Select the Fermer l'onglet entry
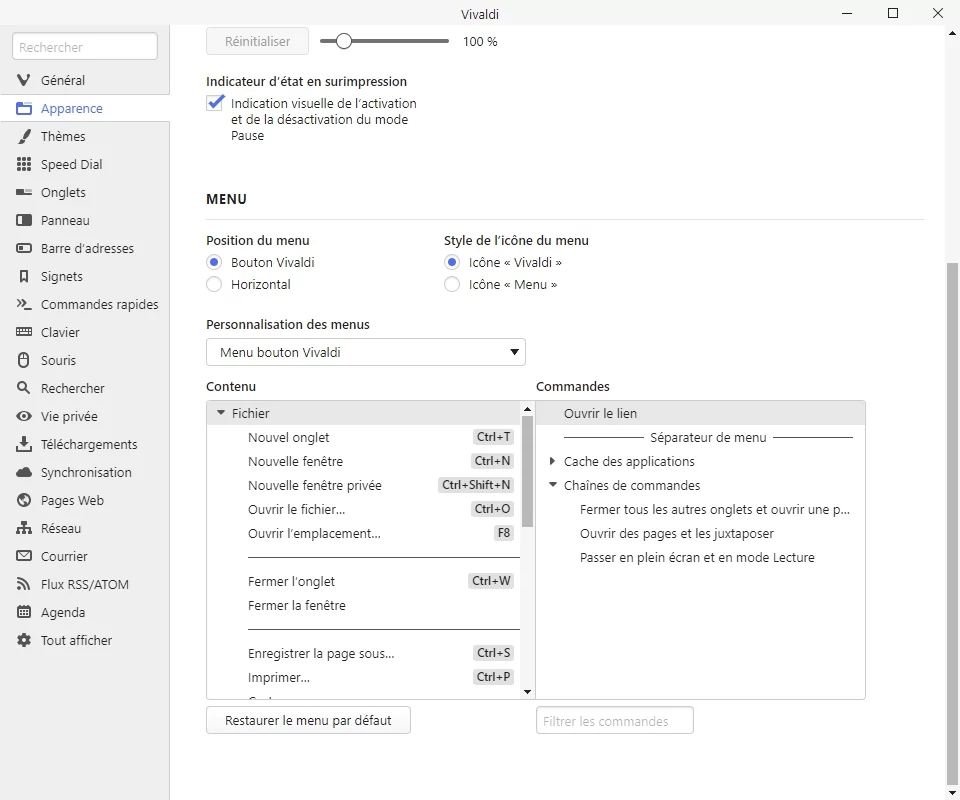The width and height of the screenshot is (960, 800). point(364,581)
